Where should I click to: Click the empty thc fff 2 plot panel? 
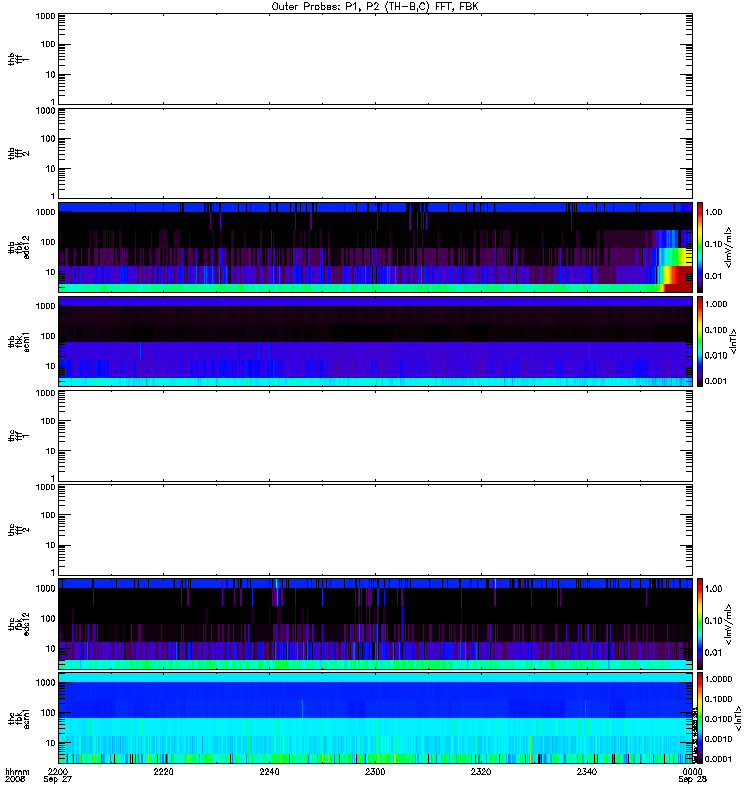click(376, 530)
